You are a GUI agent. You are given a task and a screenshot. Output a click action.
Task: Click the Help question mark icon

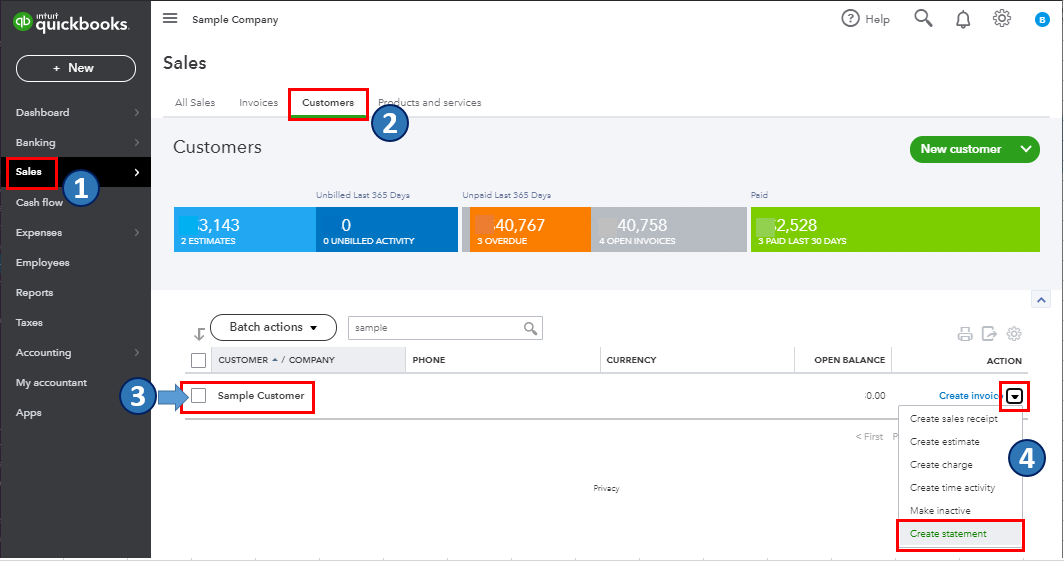point(850,18)
